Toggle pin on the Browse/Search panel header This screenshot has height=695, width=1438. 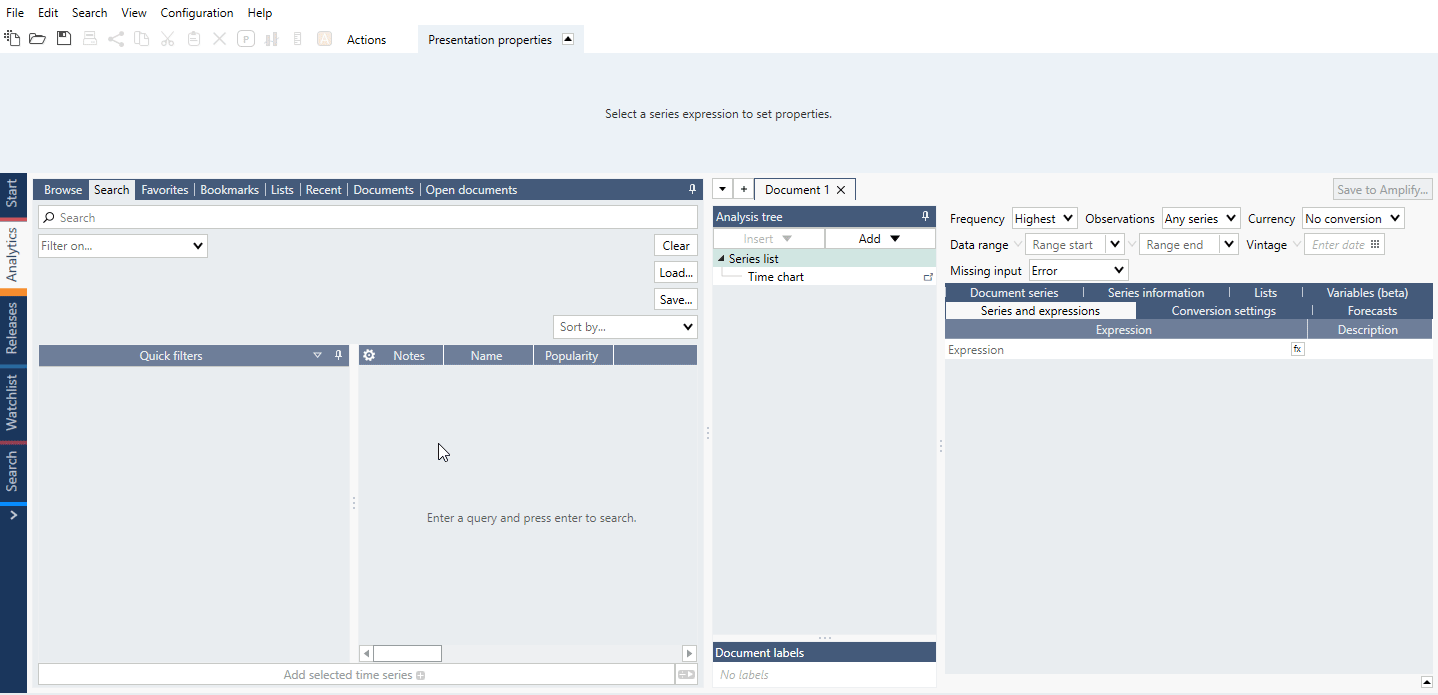pyautogui.click(x=692, y=190)
